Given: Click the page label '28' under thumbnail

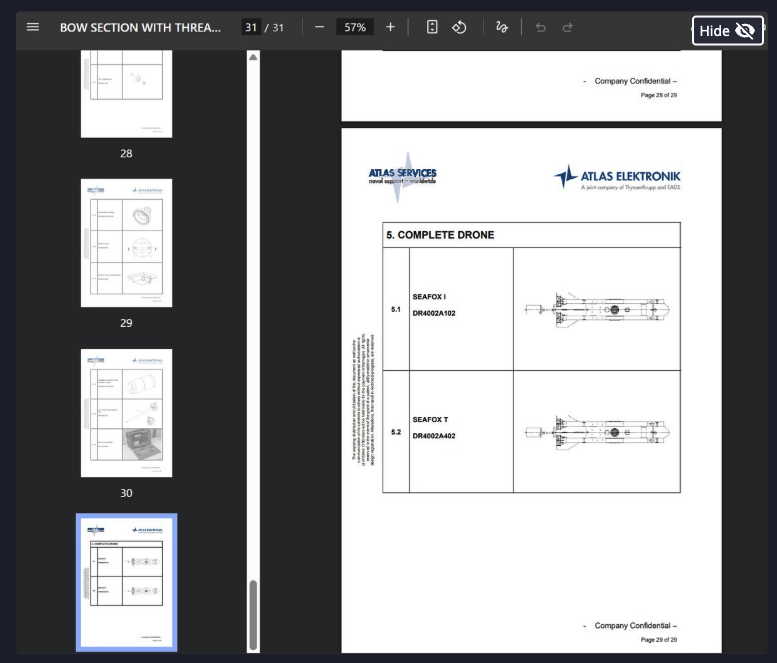Looking at the screenshot, I should coord(126,153).
